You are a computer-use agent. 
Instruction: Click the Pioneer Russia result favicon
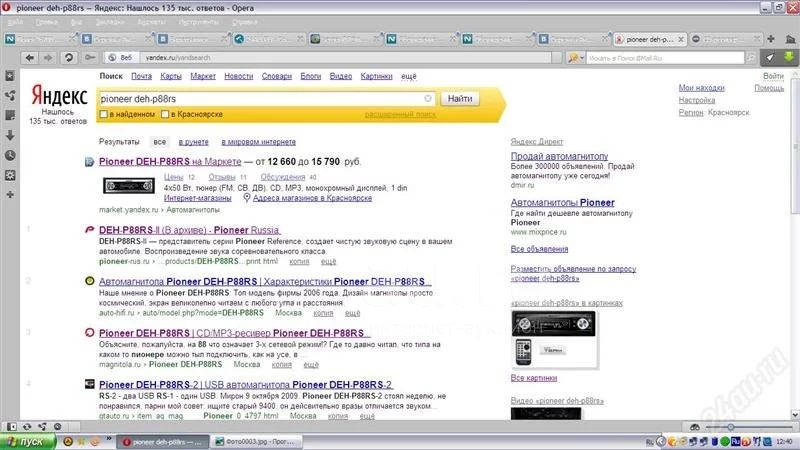[89, 230]
